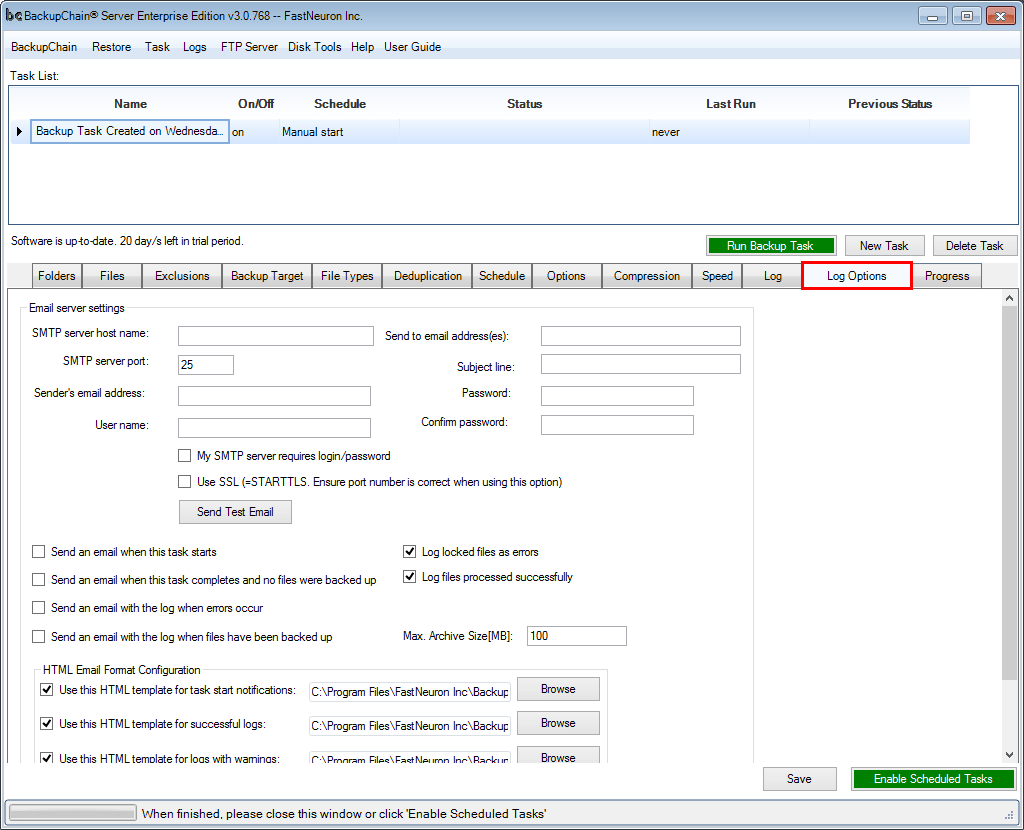Click the Last Run column header
The image size is (1024, 830).
point(730,104)
